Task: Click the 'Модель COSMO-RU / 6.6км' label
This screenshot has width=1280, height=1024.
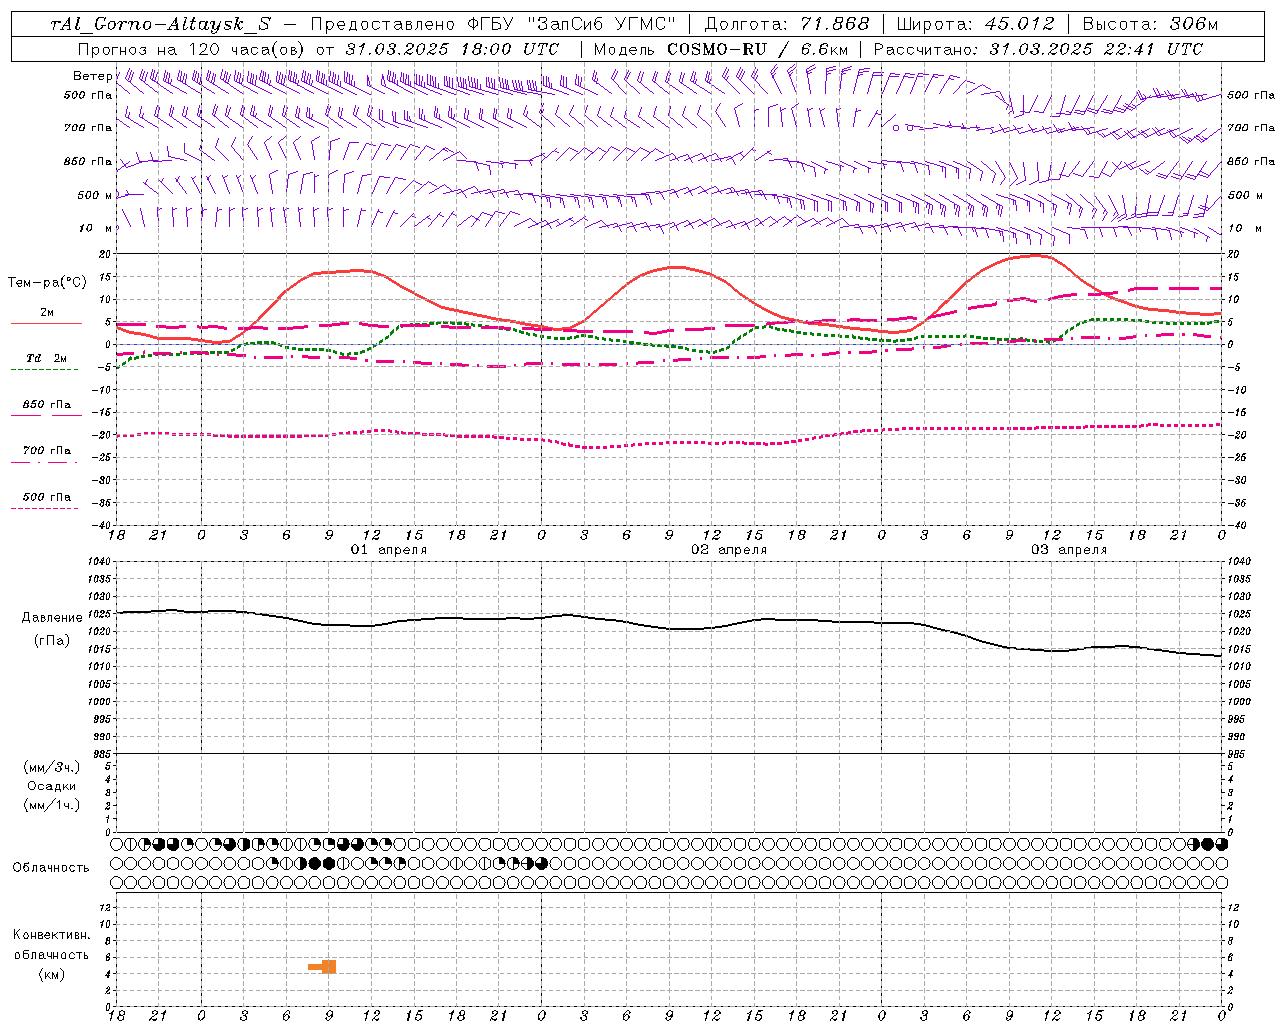Action: coord(720,49)
